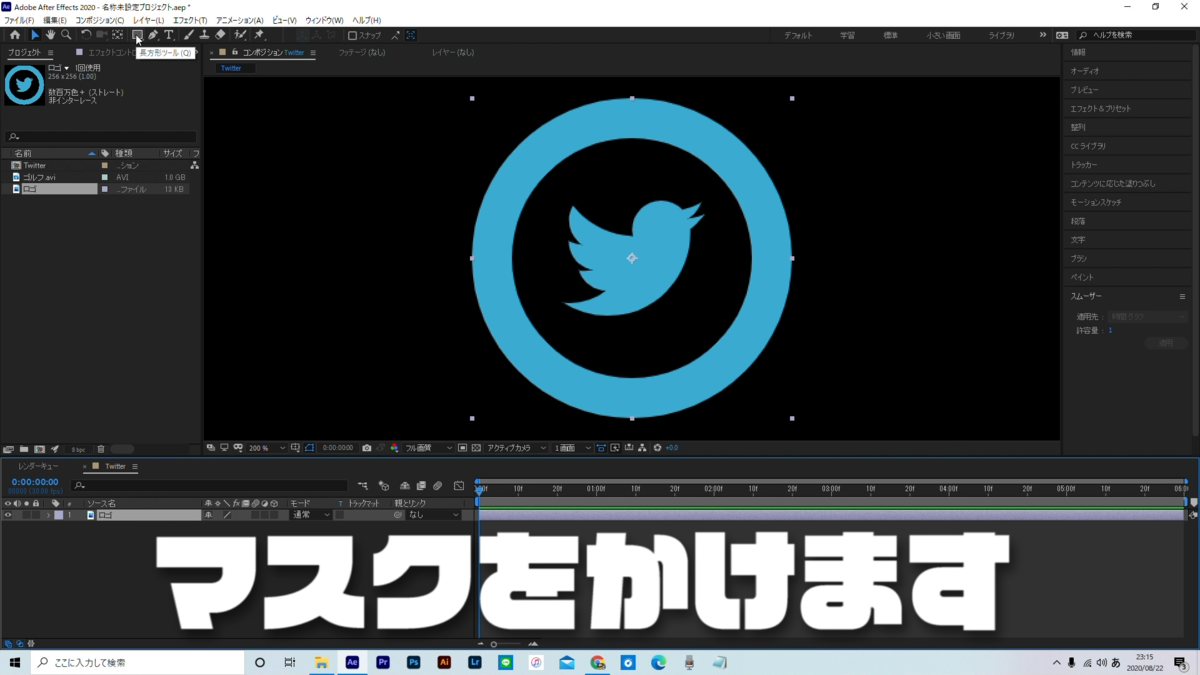Expand hidden workspaces chevron
The width and height of the screenshot is (1200, 675).
coord(1043,35)
